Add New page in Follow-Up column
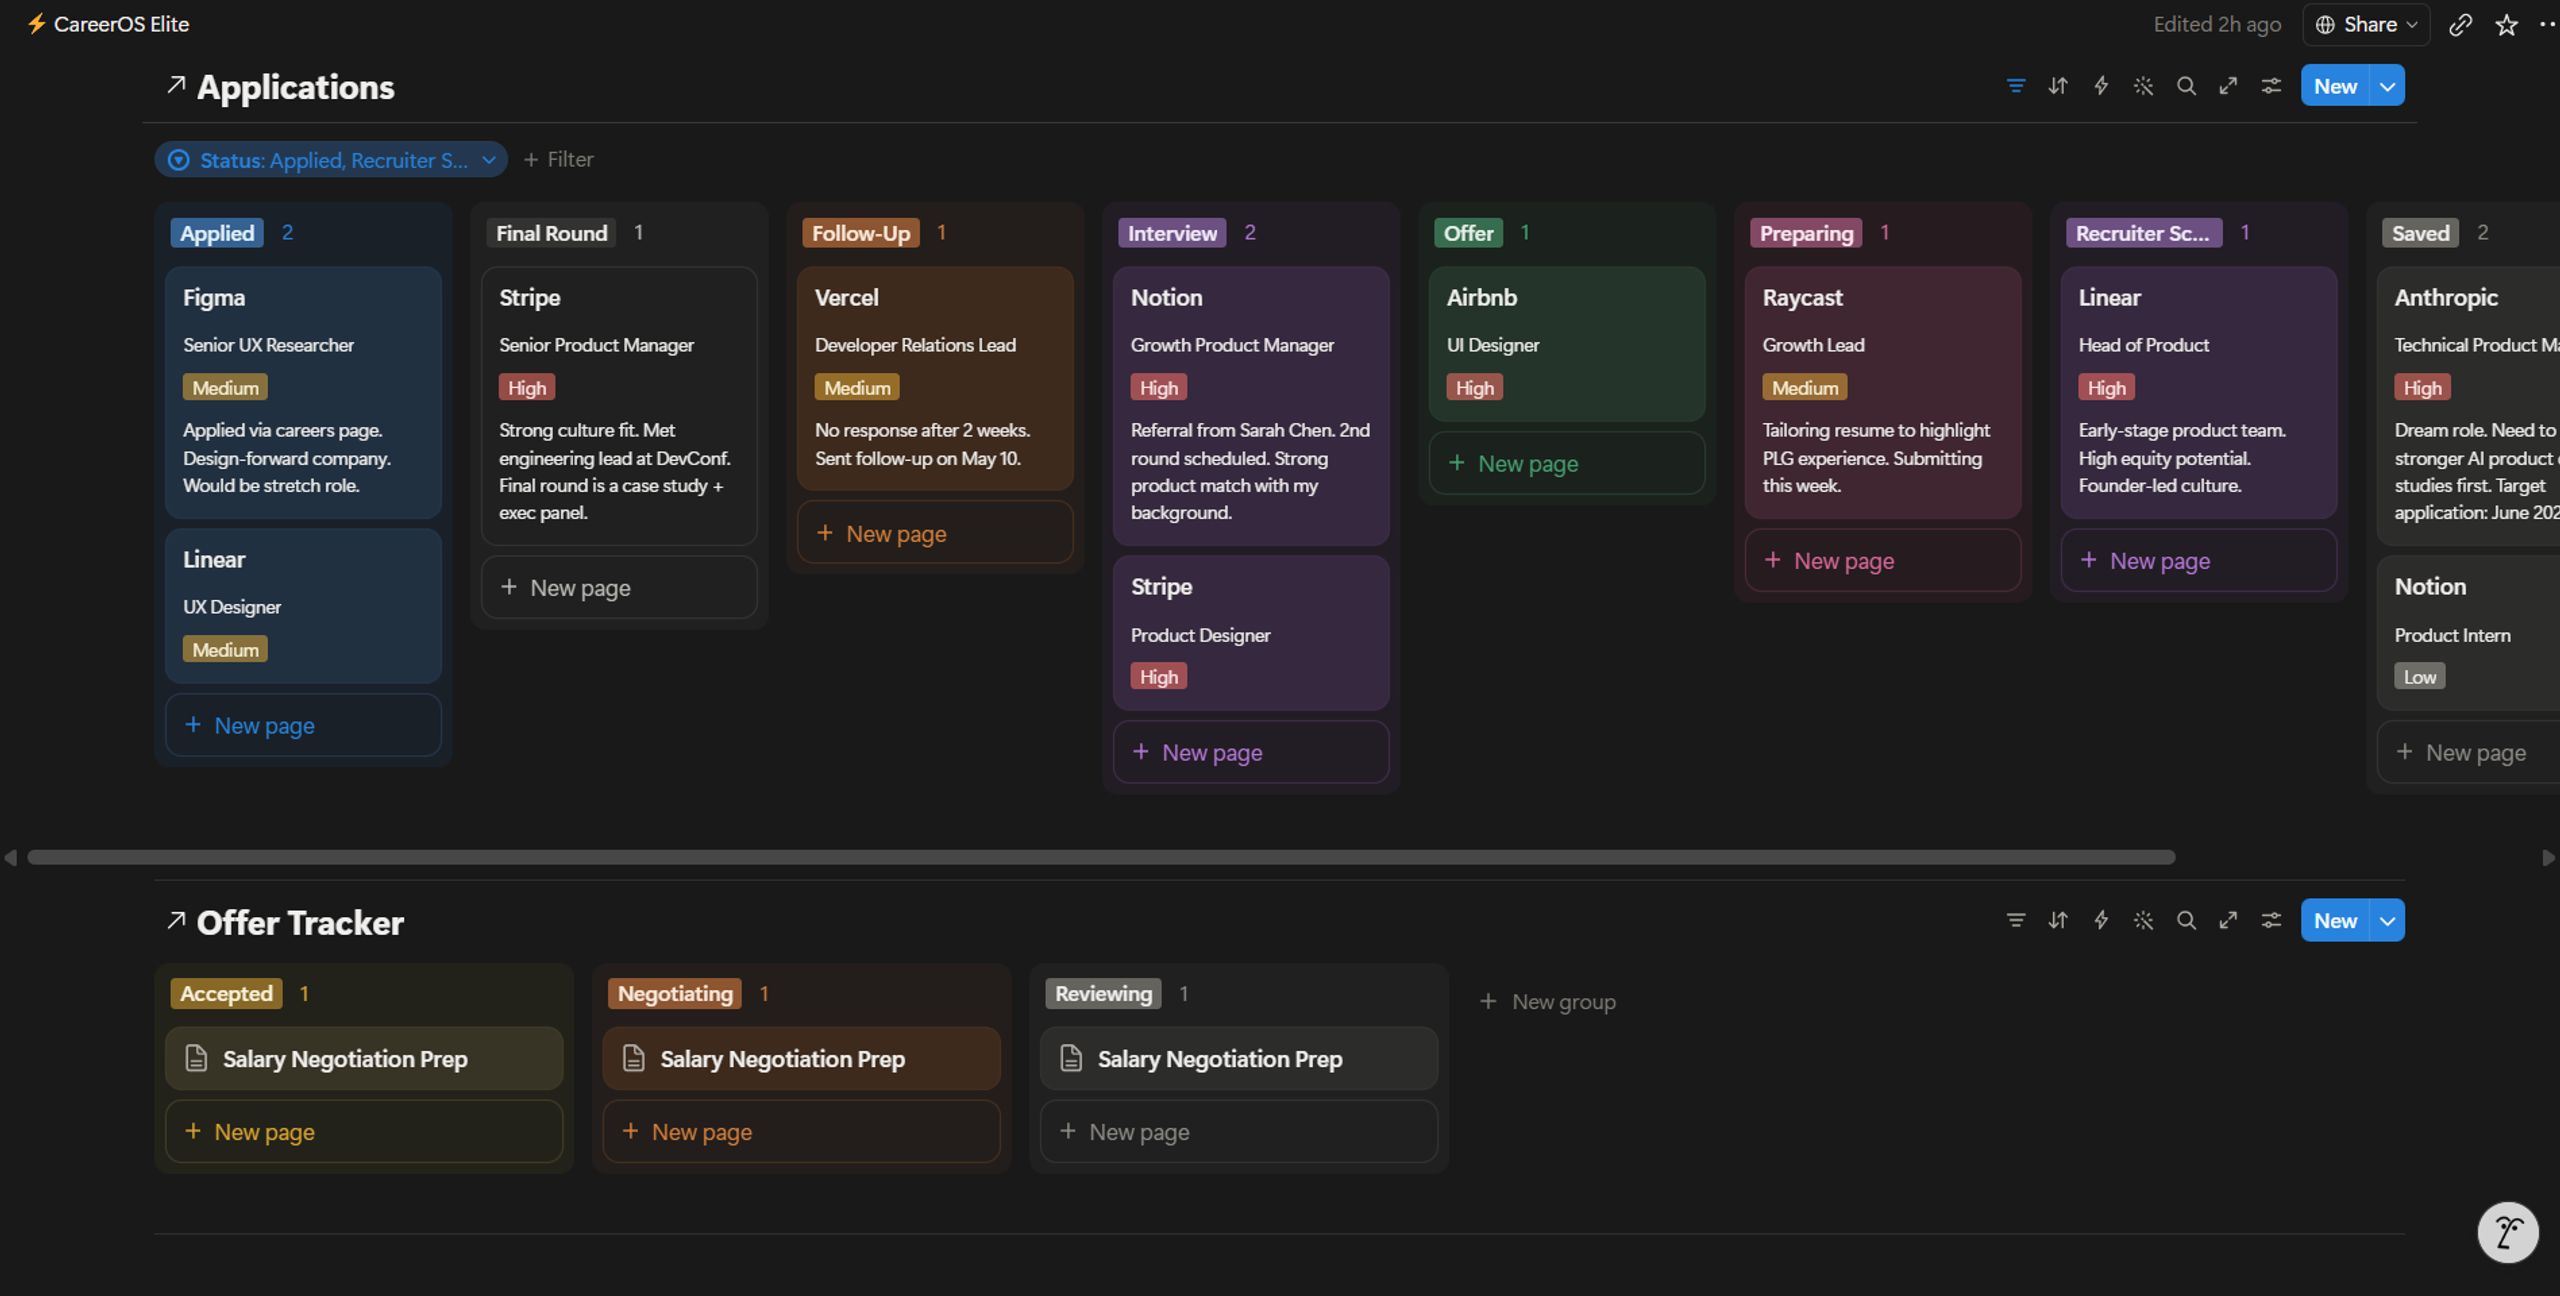 pos(935,533)
